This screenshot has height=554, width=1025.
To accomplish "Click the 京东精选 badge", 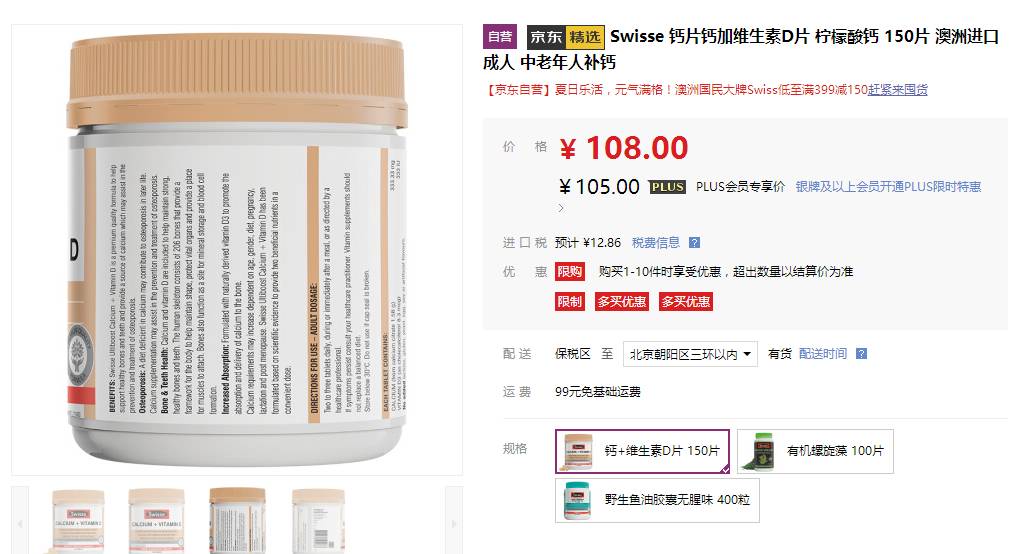I will 565,37.
